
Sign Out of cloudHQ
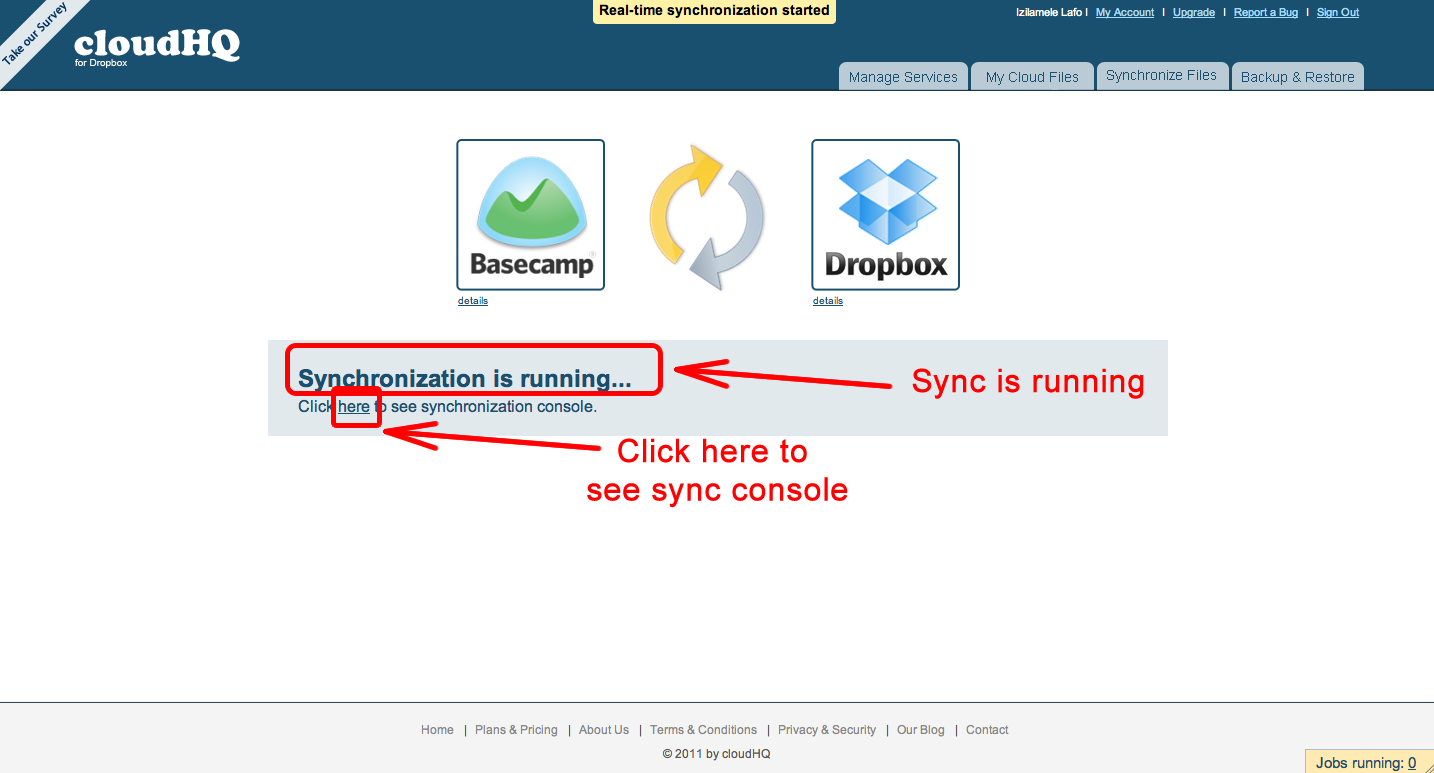(x=1338, y=13)
